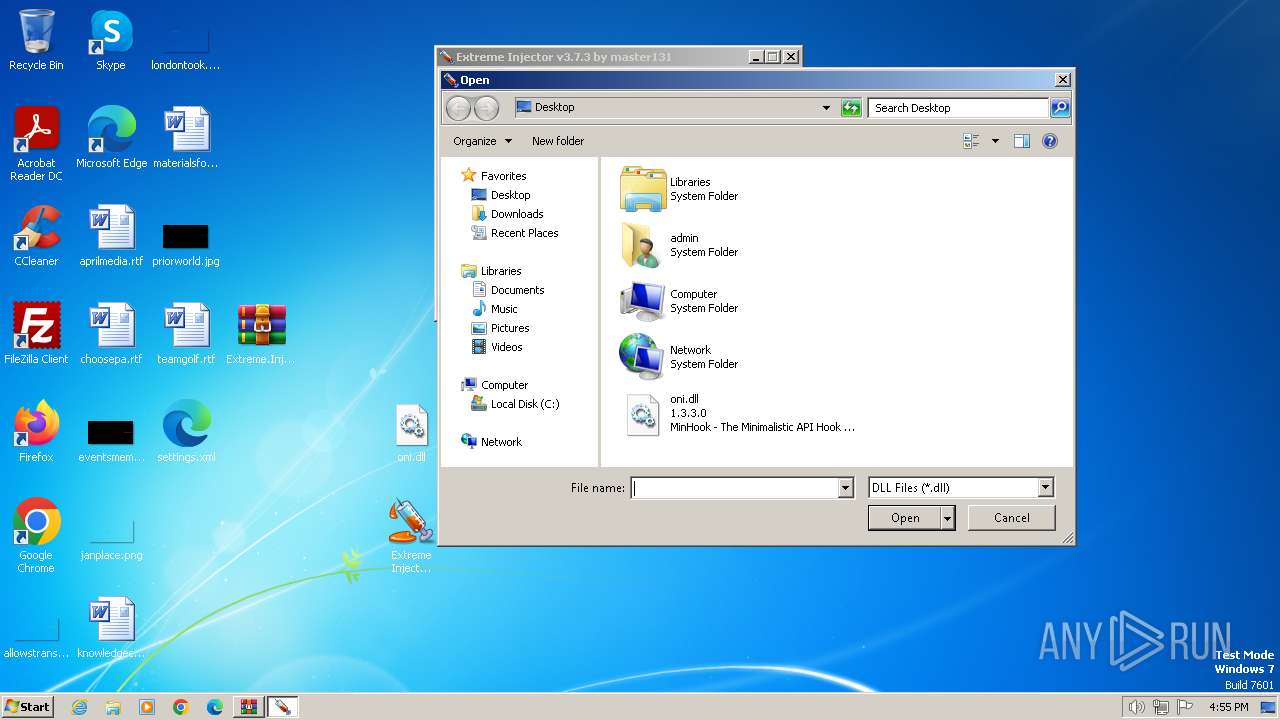Click the Back navigation arrow in Open dialog
Screen dimensions: 1280x720
458,108
